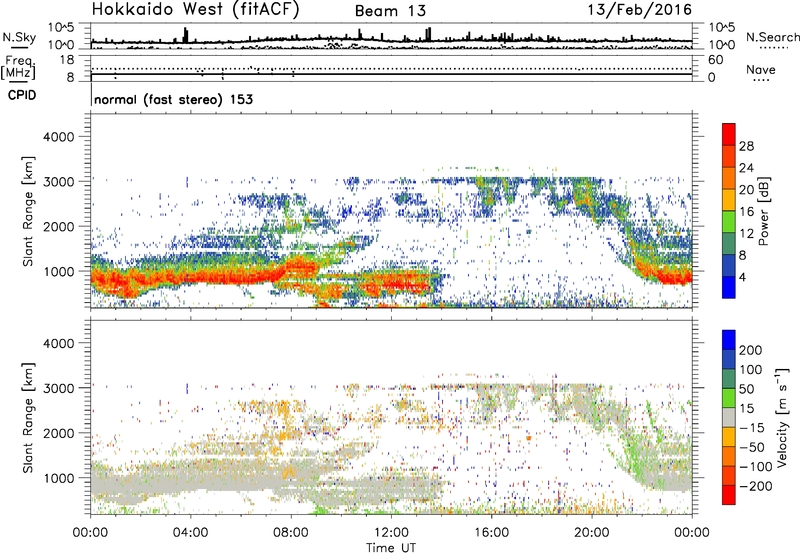Click the '4000' range tick on the power panel
Image resolution: width=800 pixels, height=554 pixels.
(x=59, y=137)
